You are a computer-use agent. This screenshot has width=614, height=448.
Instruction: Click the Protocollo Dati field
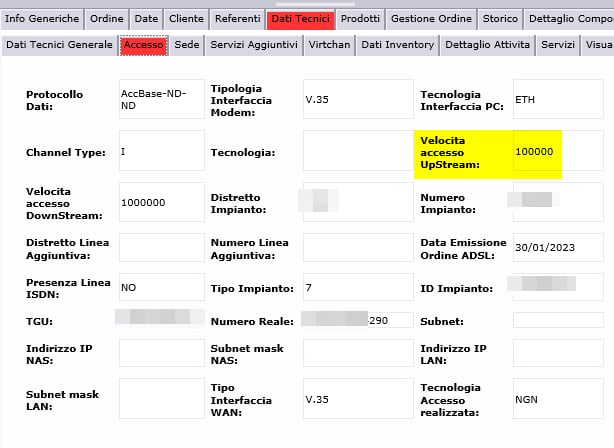[x=162, y=99]
